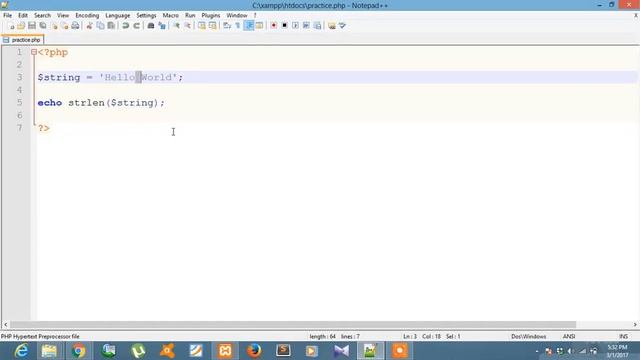Open the Run menu
The height and width of the screenshot is (360, 640).
[x=190, y=15]
